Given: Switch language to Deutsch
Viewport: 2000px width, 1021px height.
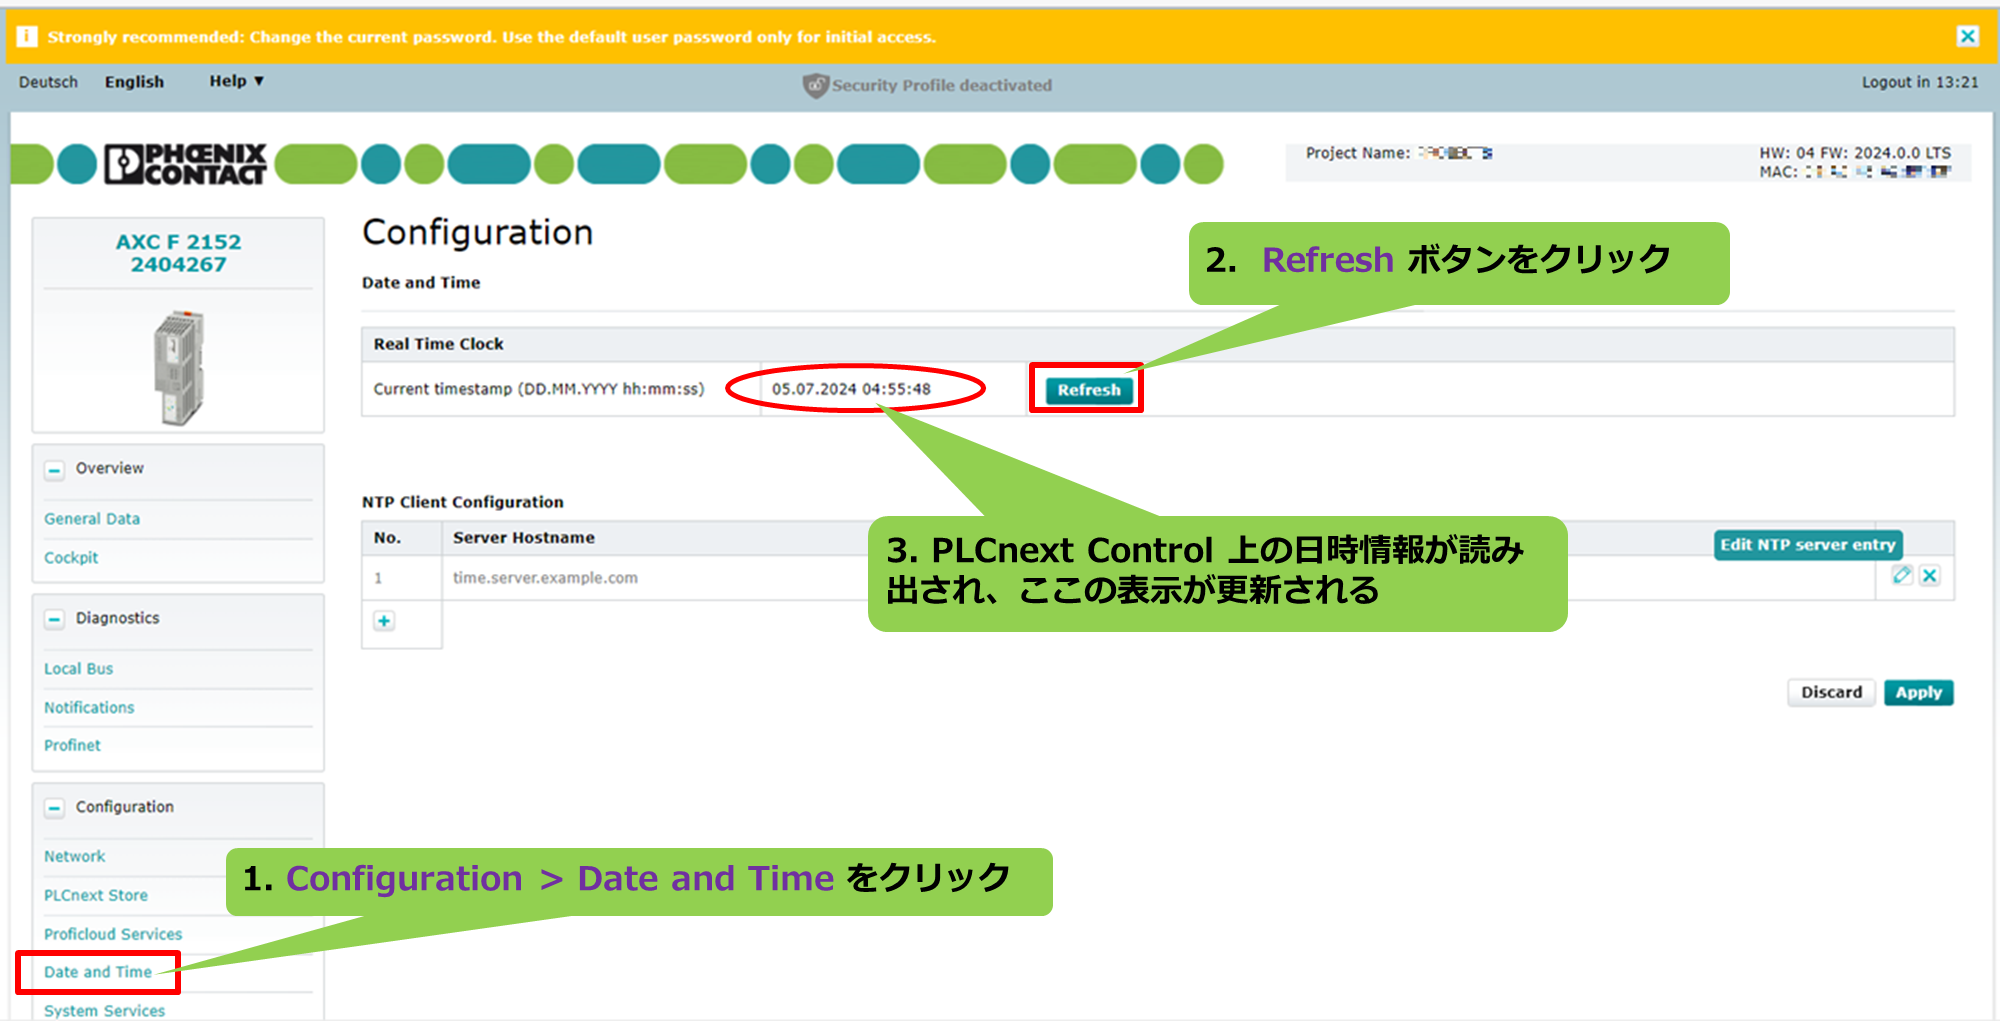Looking at the screenshot, I should click(x=48, y=82).
